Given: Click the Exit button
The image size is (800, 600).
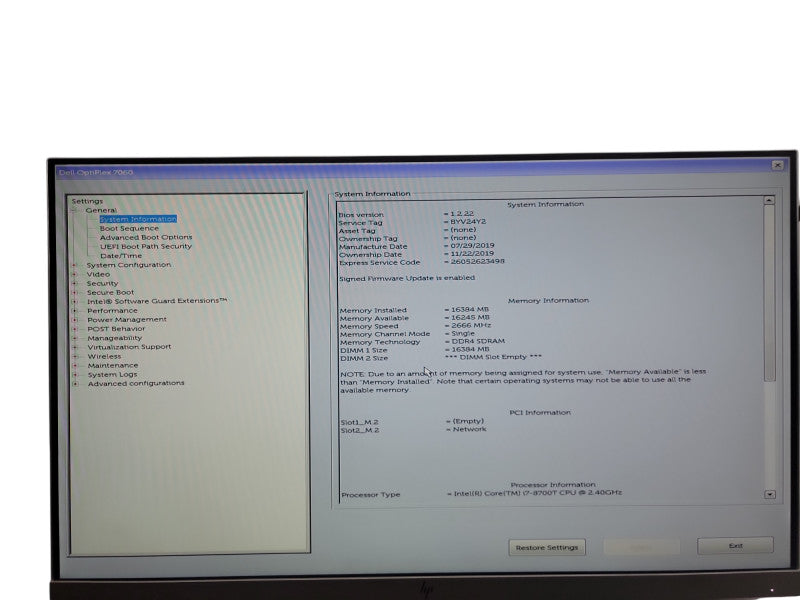Looking at the screenshot, I should pyautogui.click(x=735, y=545).
